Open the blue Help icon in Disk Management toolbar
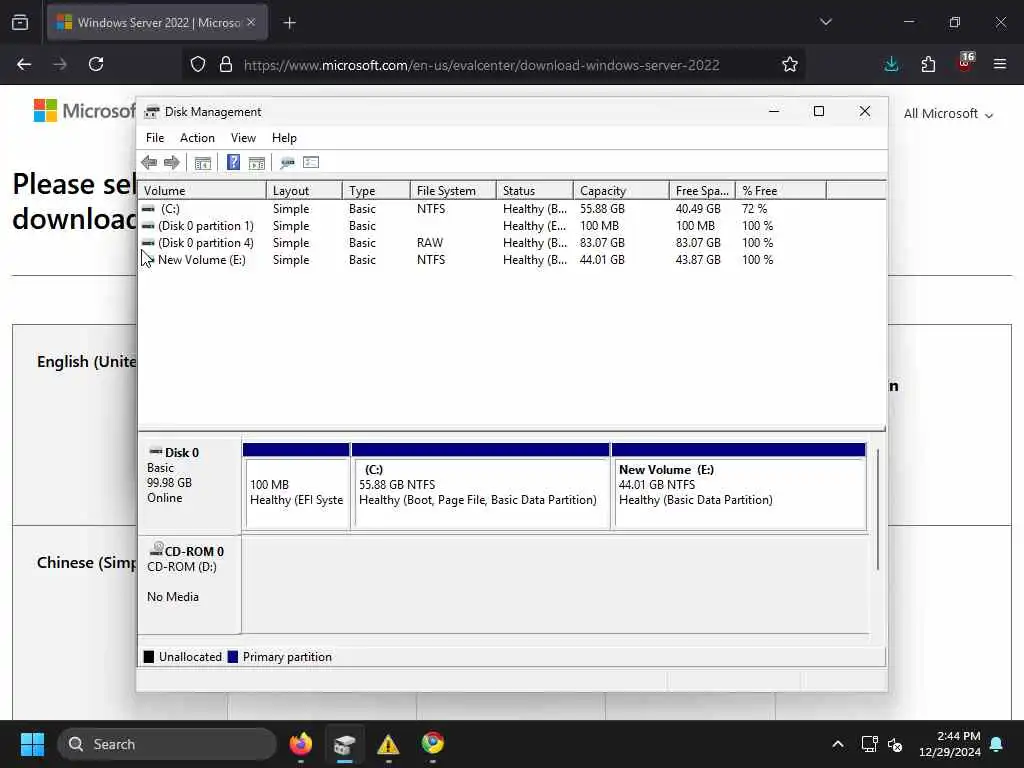Screen dimensions: 1024x768 [x=233, y=162]
